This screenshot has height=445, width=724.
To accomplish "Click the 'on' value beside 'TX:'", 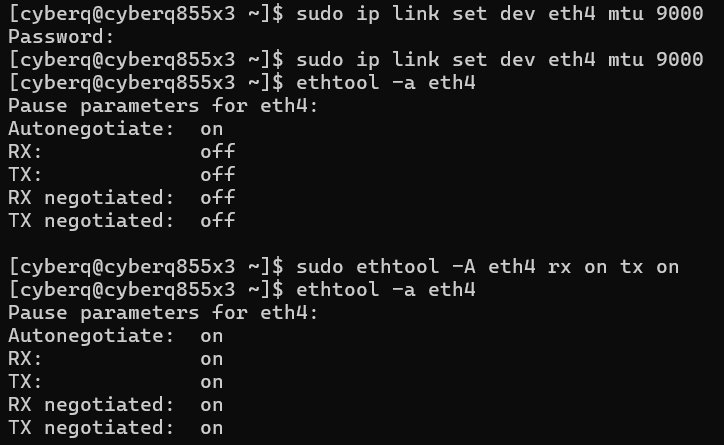I will pyautogui.click(x=211, y=382).
